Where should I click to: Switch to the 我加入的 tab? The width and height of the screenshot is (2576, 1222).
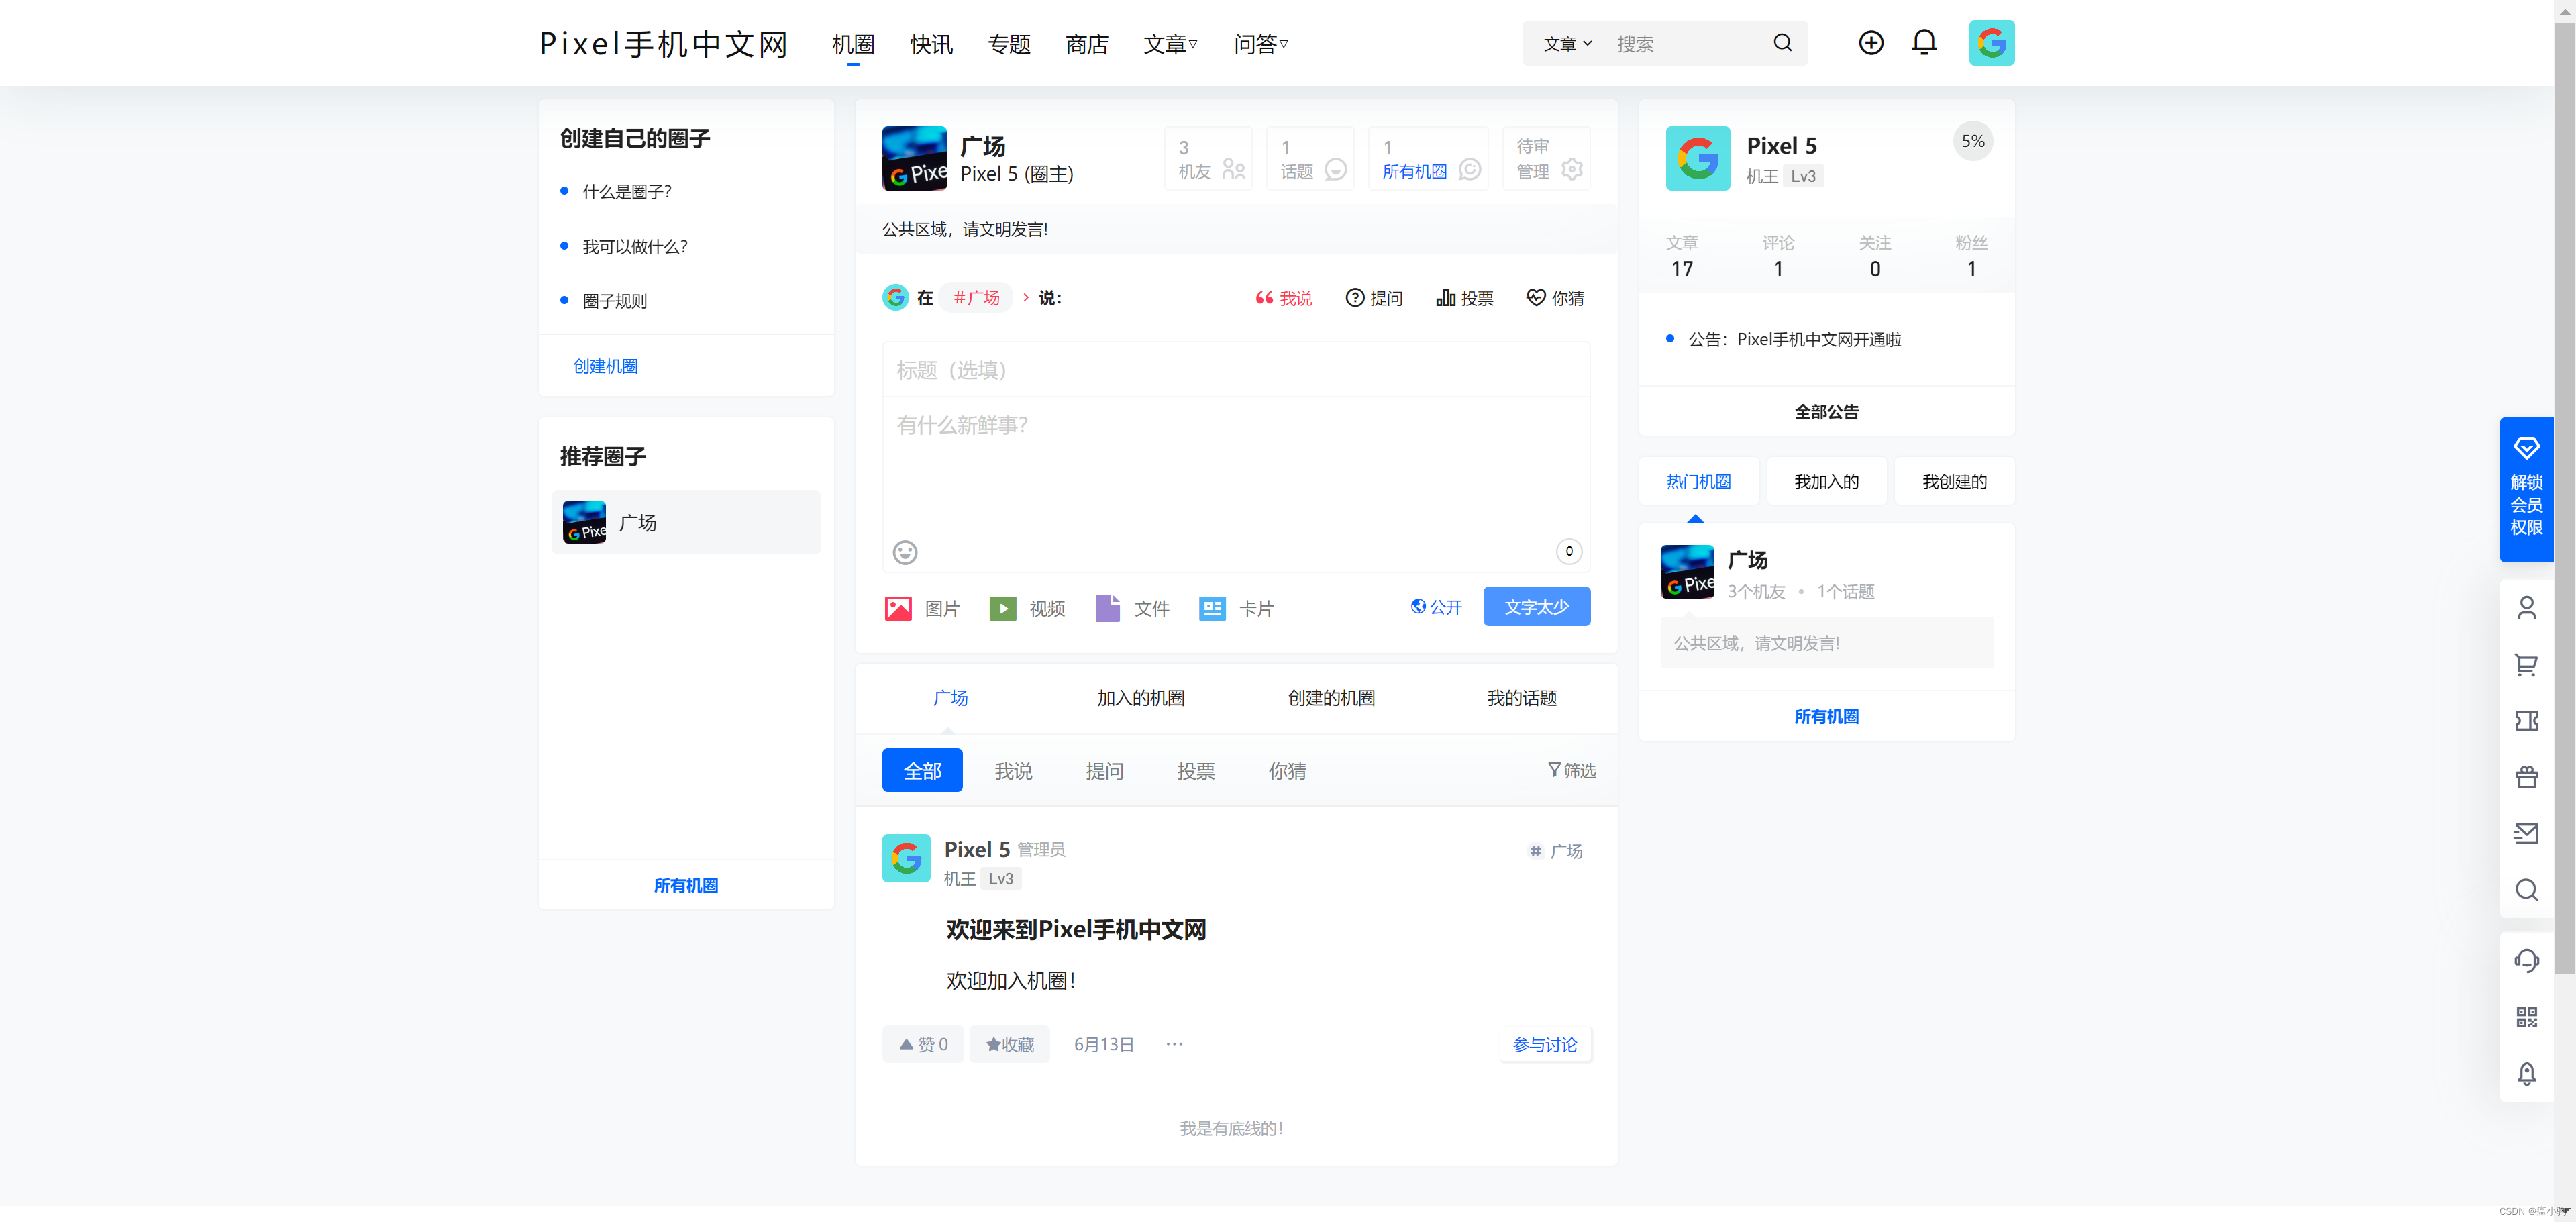[1826, 482]
